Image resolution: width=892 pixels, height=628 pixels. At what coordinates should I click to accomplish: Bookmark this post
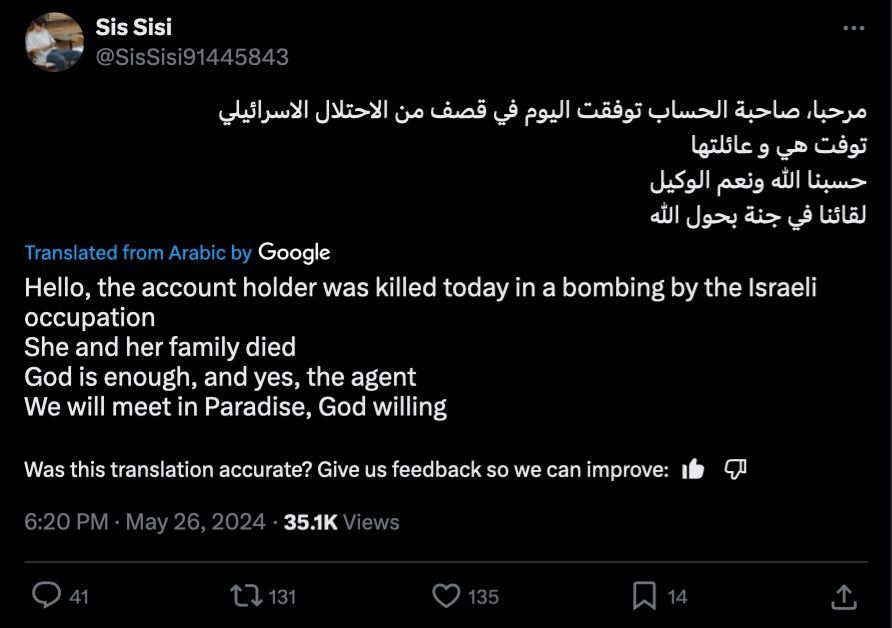point(644,596)
